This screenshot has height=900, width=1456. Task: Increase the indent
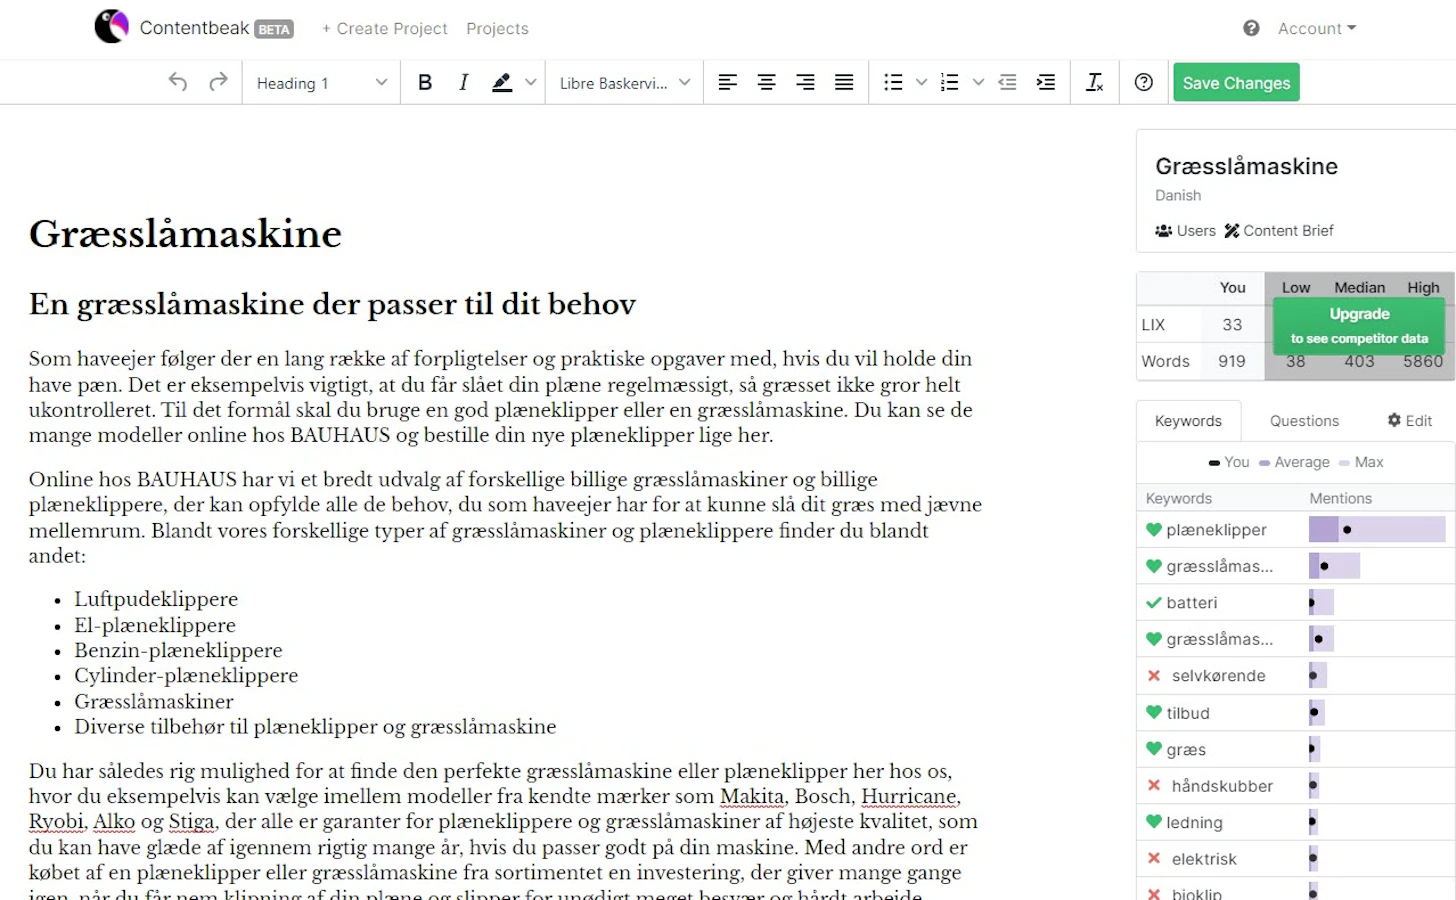pyautogui.click(x=1046, y=83)
